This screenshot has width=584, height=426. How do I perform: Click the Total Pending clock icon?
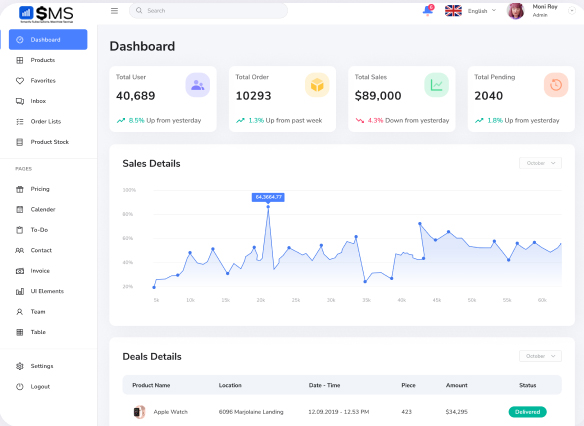[556, 85]
